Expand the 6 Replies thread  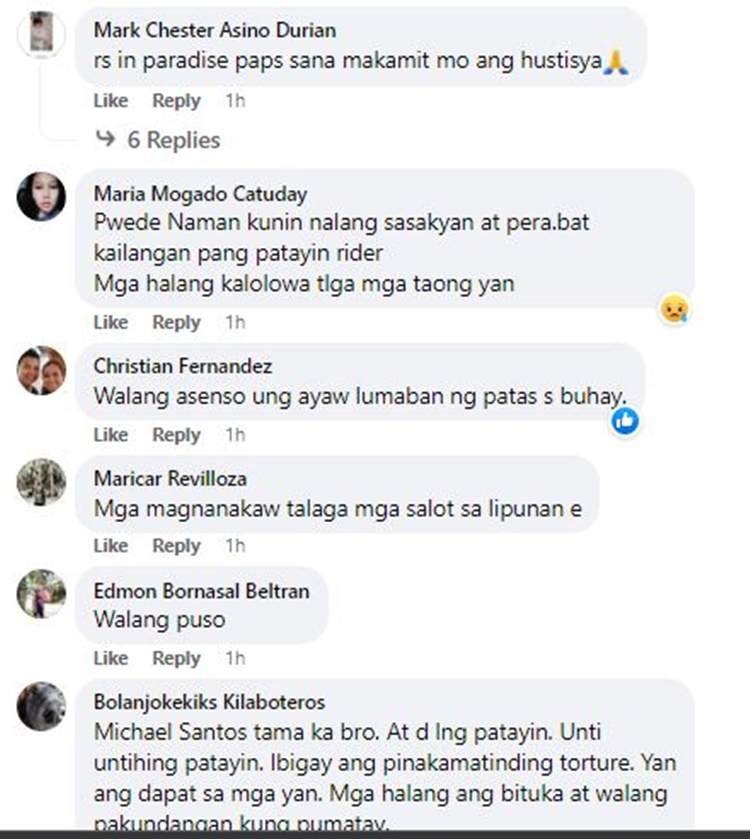pos(173,140)
